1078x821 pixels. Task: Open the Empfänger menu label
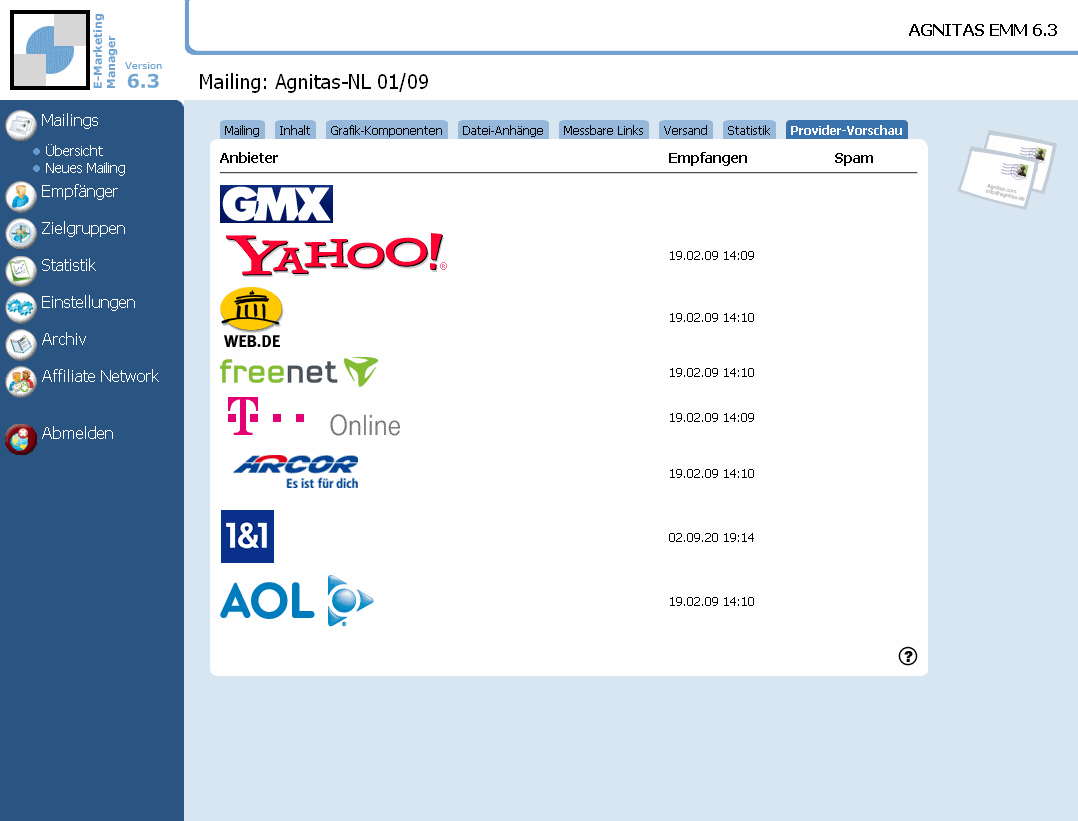tap(79, 192)
